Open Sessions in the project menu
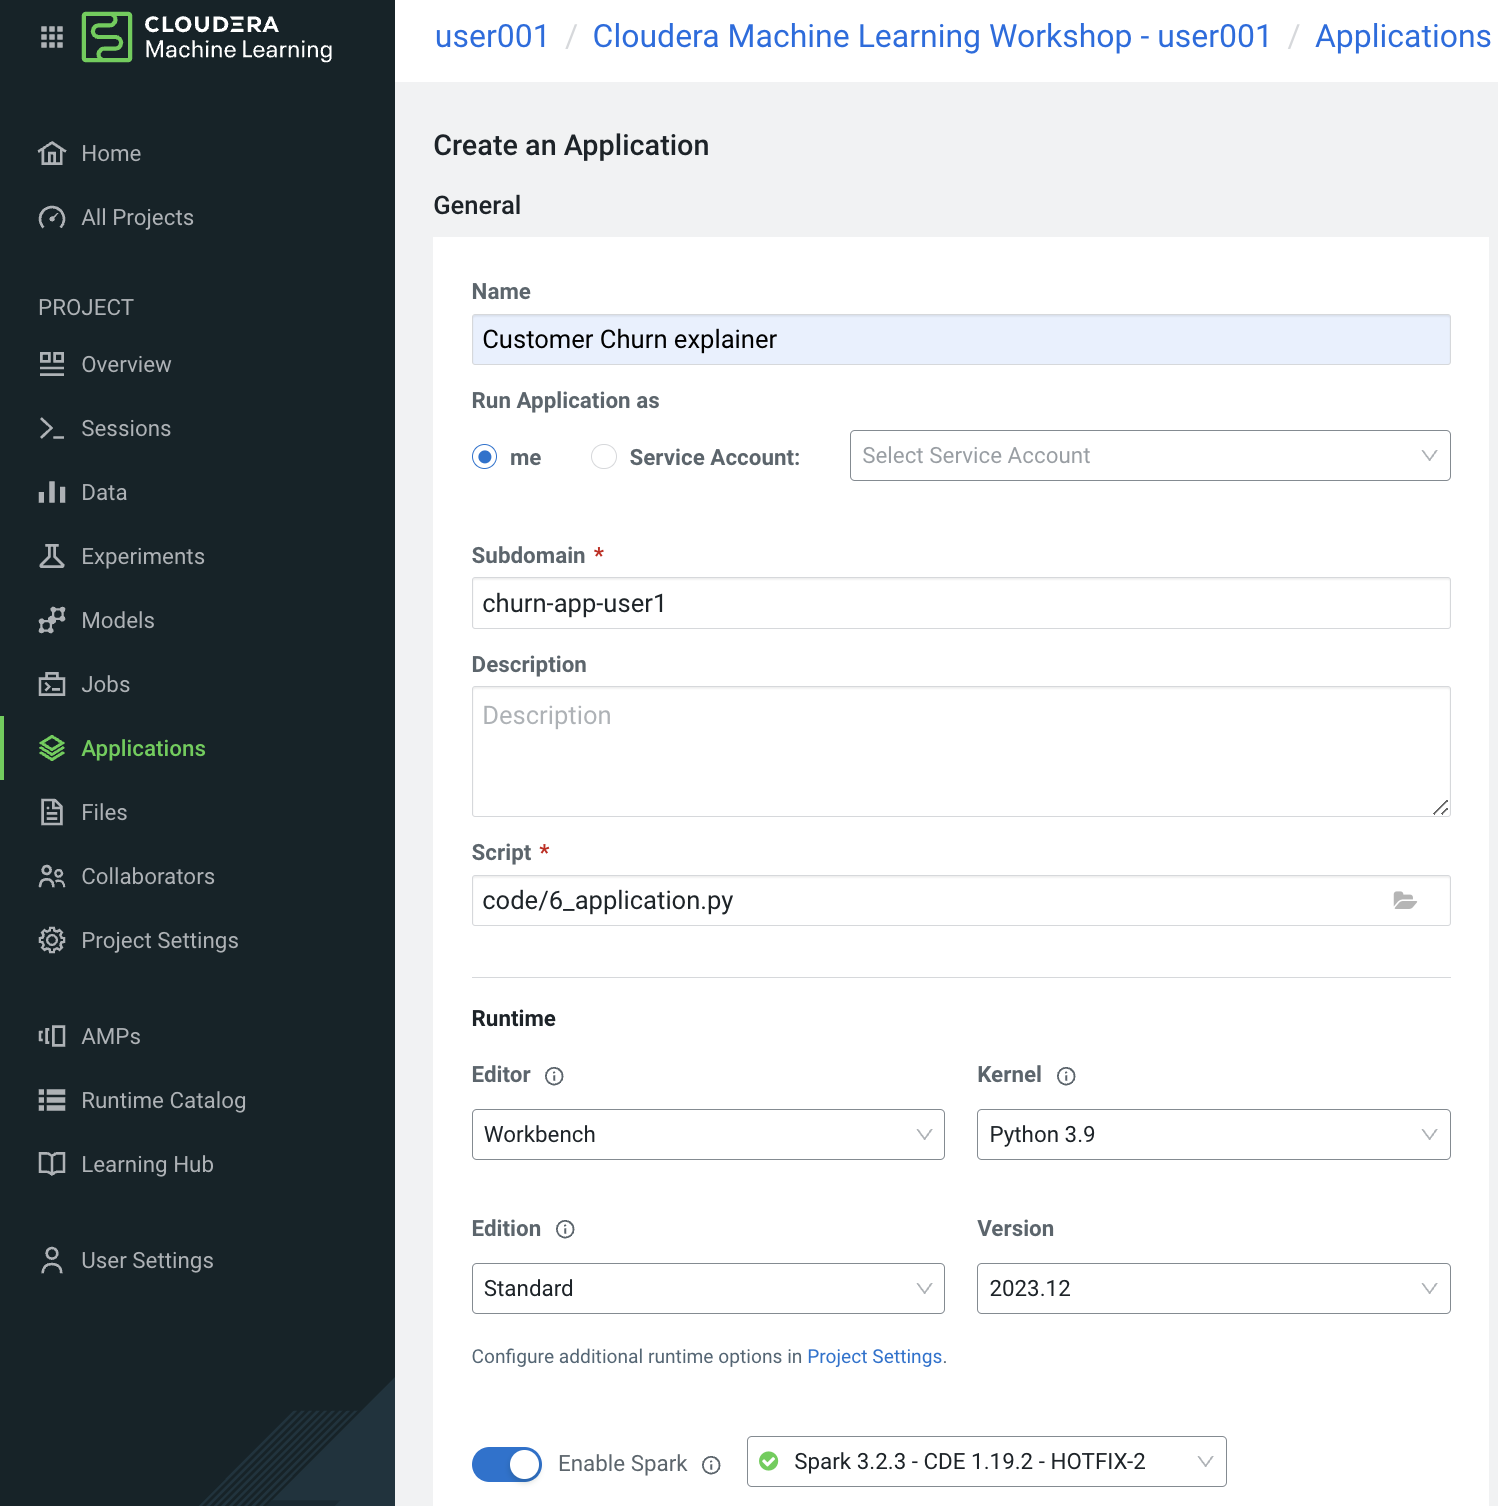Image resolution: width=1498 pixels, height=1506 pixels. click(x=126, y=428)
